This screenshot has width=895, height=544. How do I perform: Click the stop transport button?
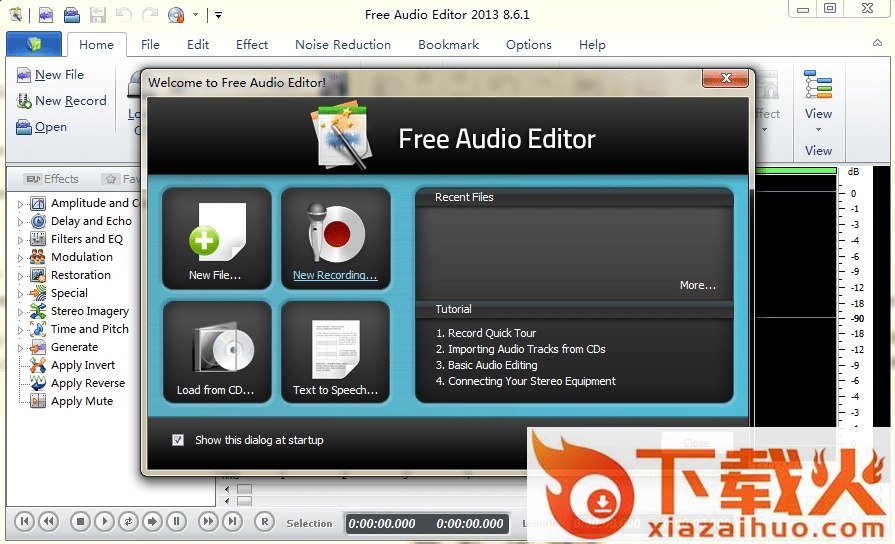point(80,521)
